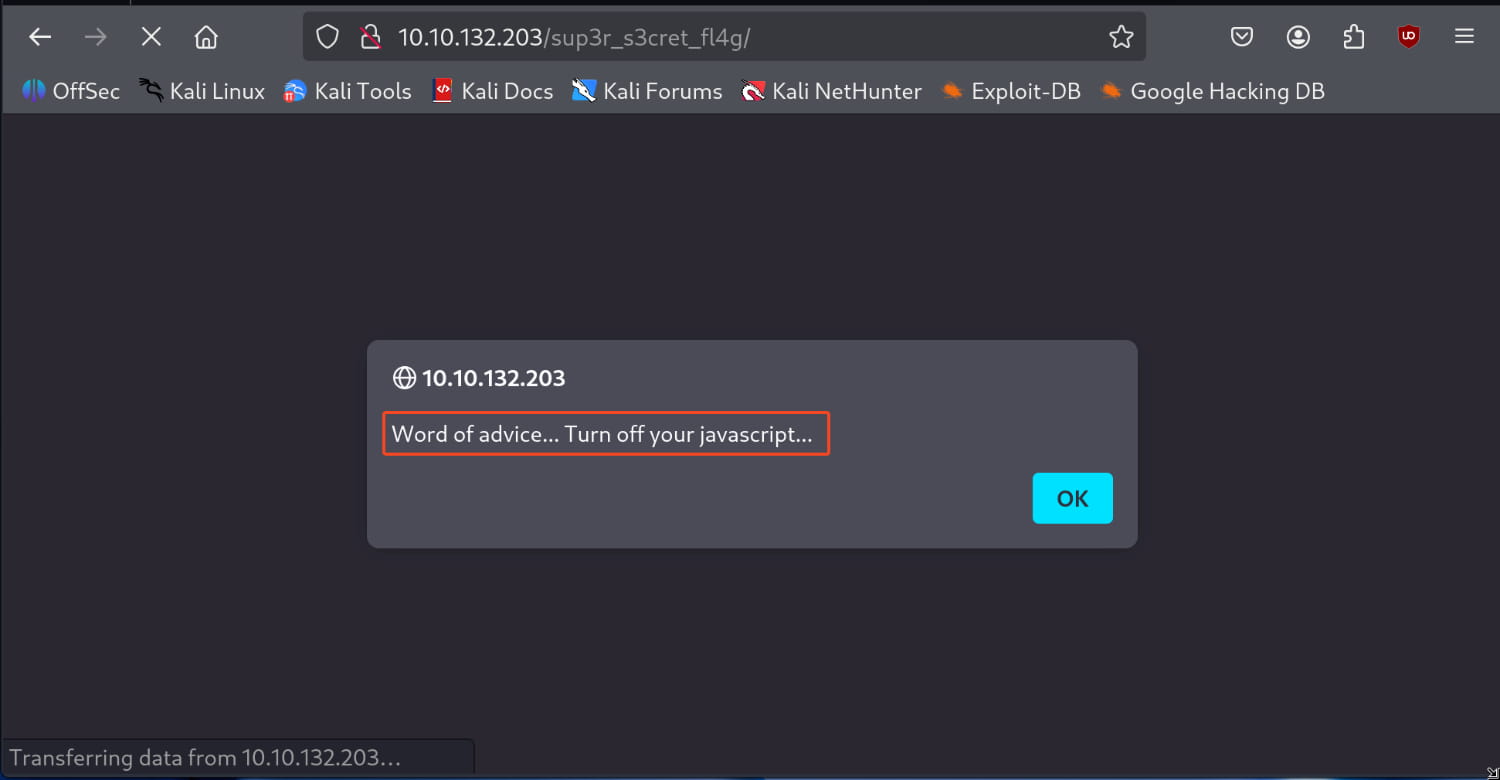Open the Exploit-DB bookmark
Image resolution: width=1500 pixels, height=780 pixels.
1011,91
